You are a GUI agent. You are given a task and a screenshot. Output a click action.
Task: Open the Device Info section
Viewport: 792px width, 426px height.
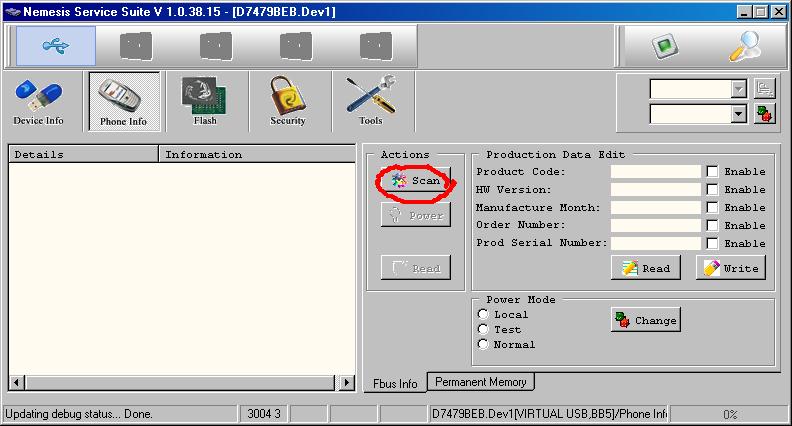38,102
